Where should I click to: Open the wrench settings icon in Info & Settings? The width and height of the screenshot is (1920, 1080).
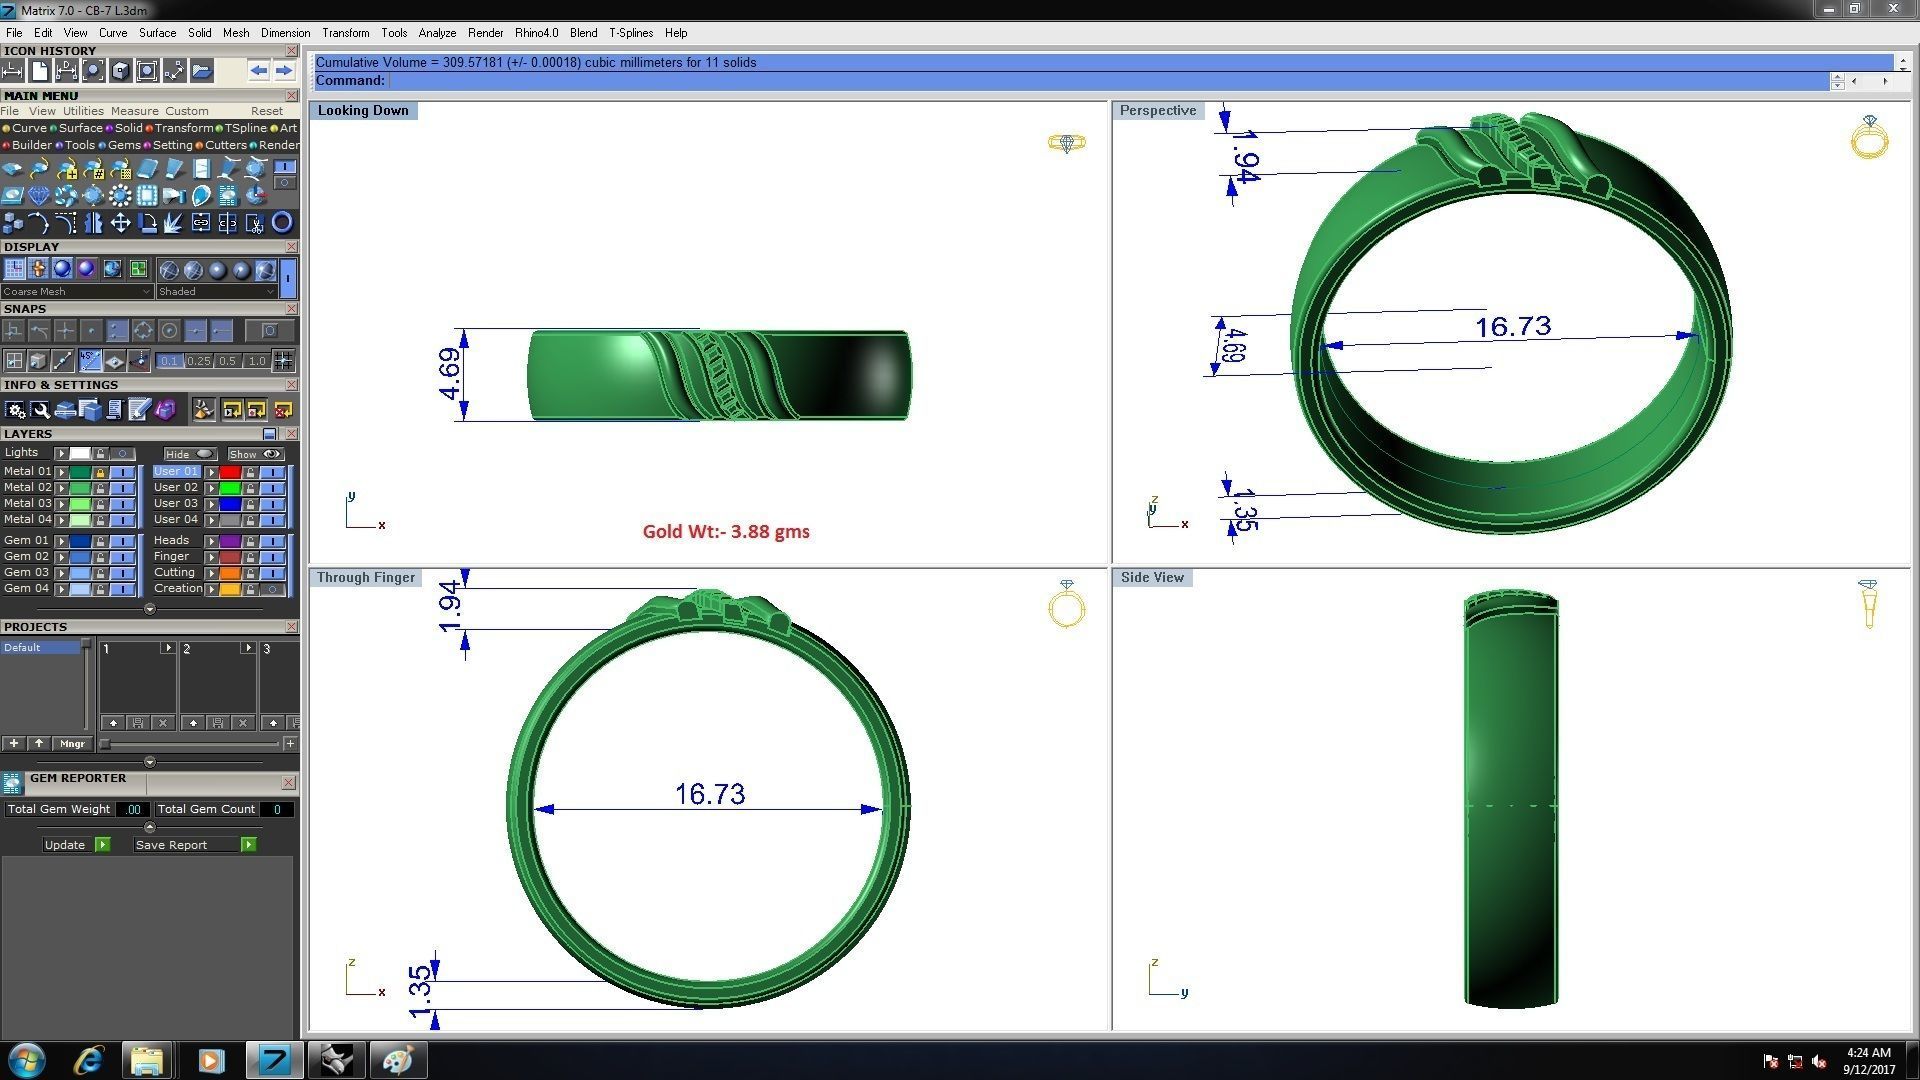pyautogui.click(x=40, y=410)
